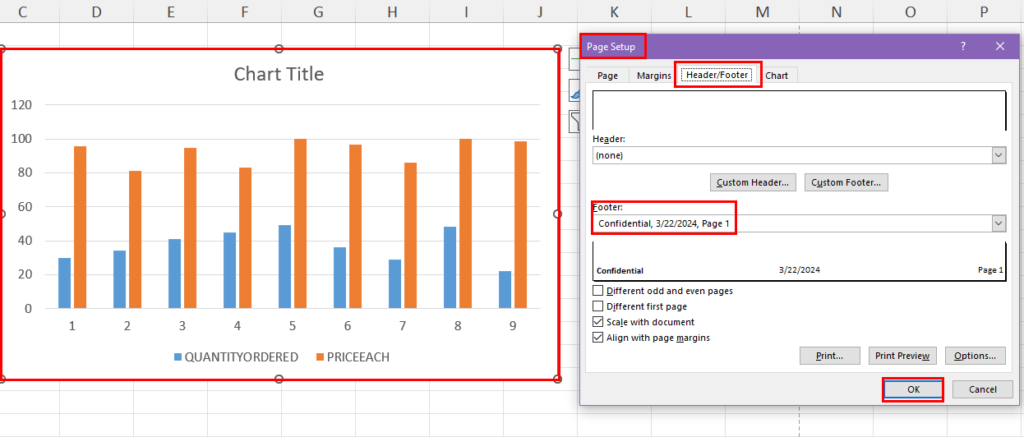Click the horizontal axis label 3

pos(182,325)
